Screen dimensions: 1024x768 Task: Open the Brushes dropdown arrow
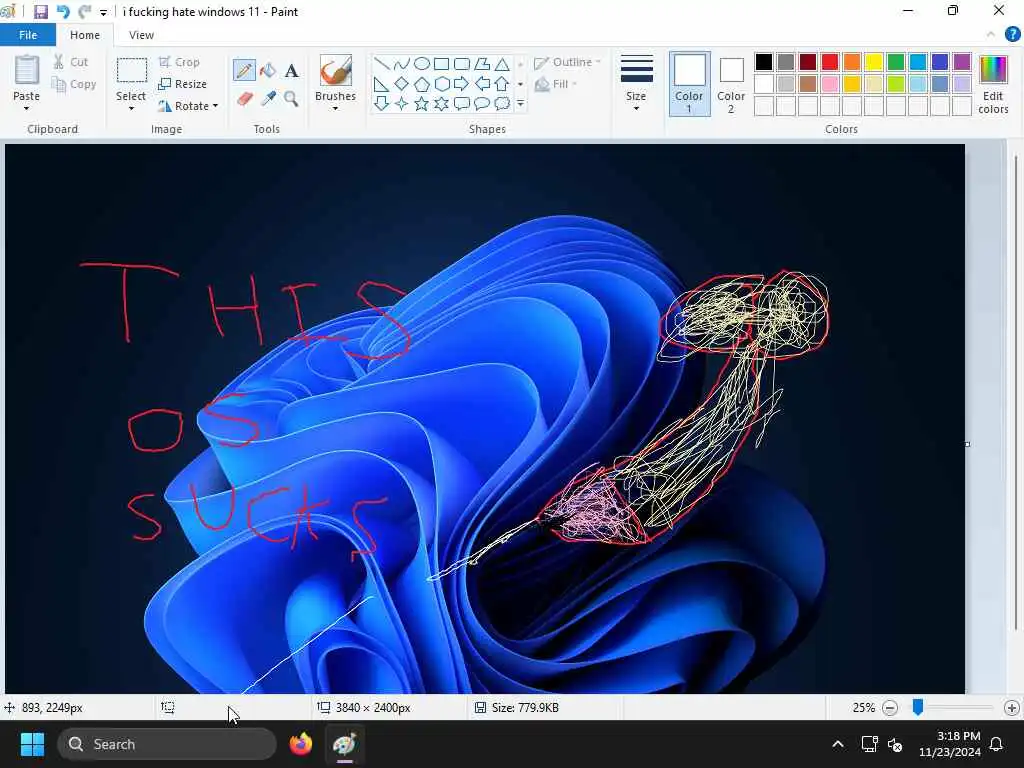[x=336, y=108]
